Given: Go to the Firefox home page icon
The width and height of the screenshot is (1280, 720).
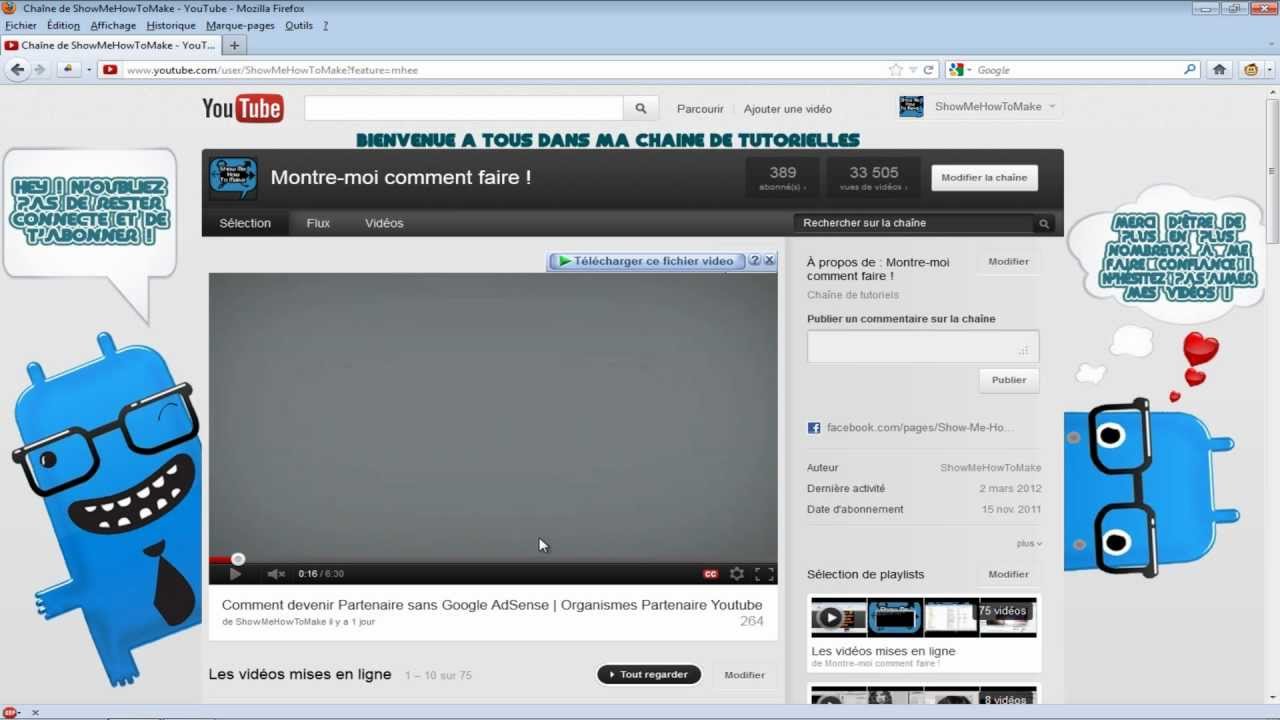Looking at the screenshot, I should (x=1219, y=70).
